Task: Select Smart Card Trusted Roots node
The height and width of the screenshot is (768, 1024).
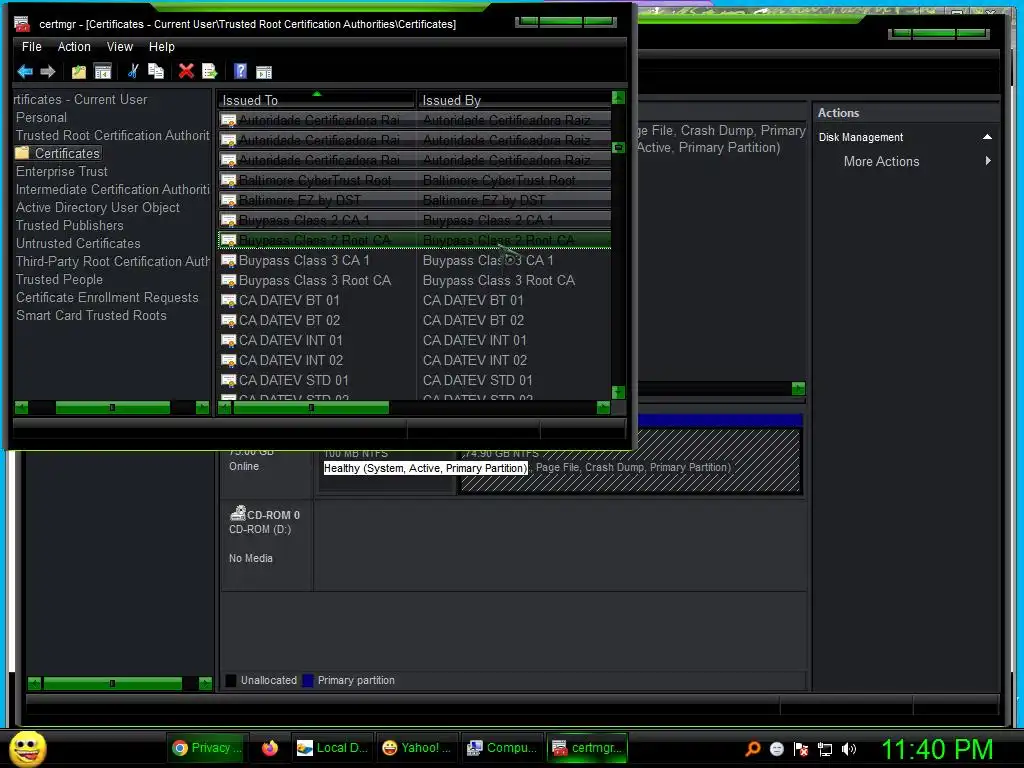Action: click(x=91, y=315)
